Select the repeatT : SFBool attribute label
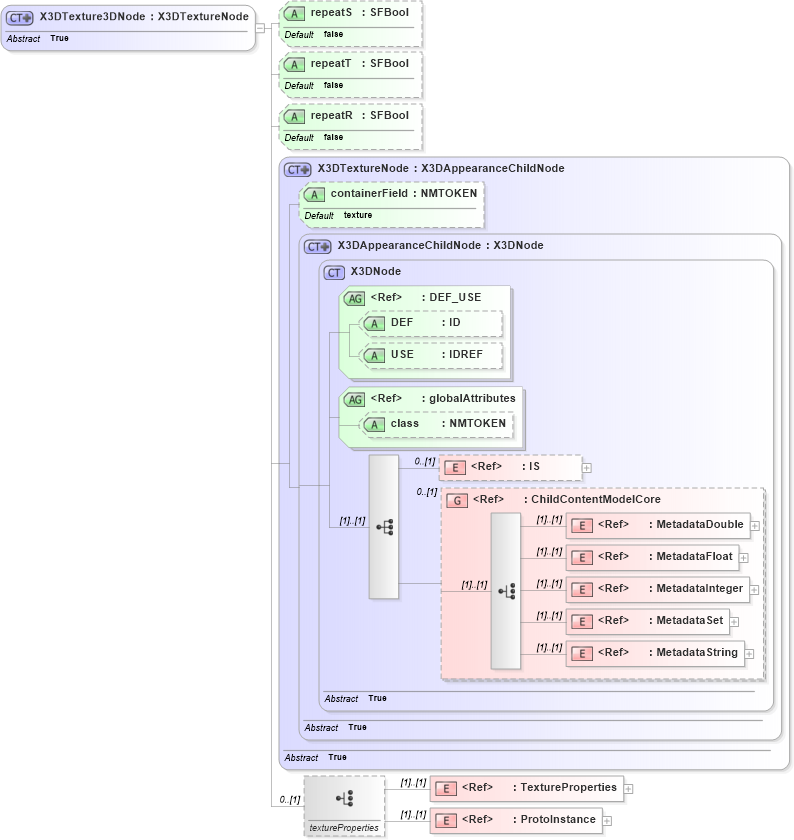 359,63
